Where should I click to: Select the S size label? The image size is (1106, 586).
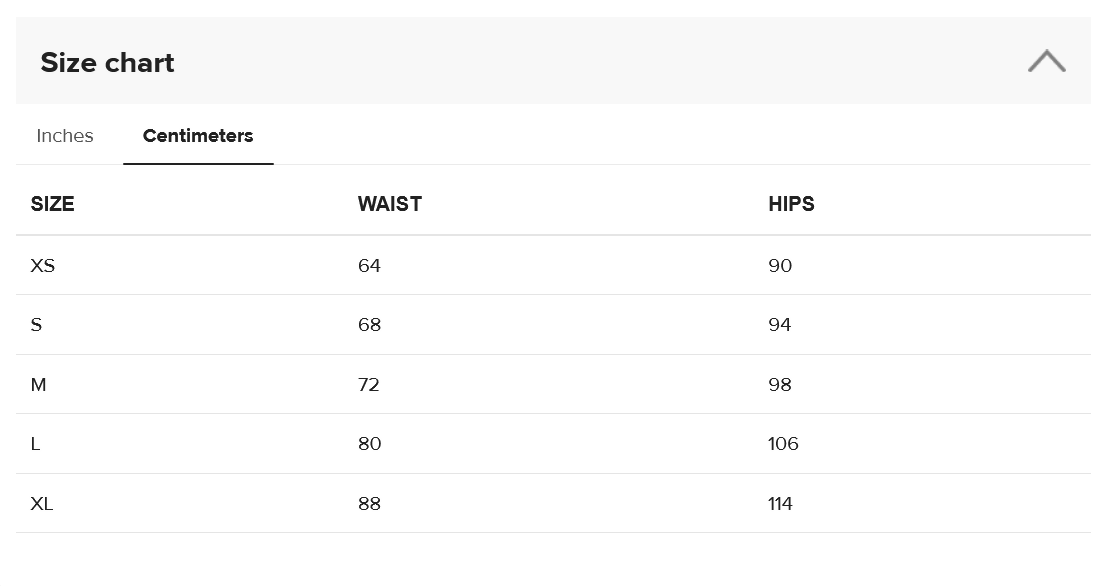36,325
